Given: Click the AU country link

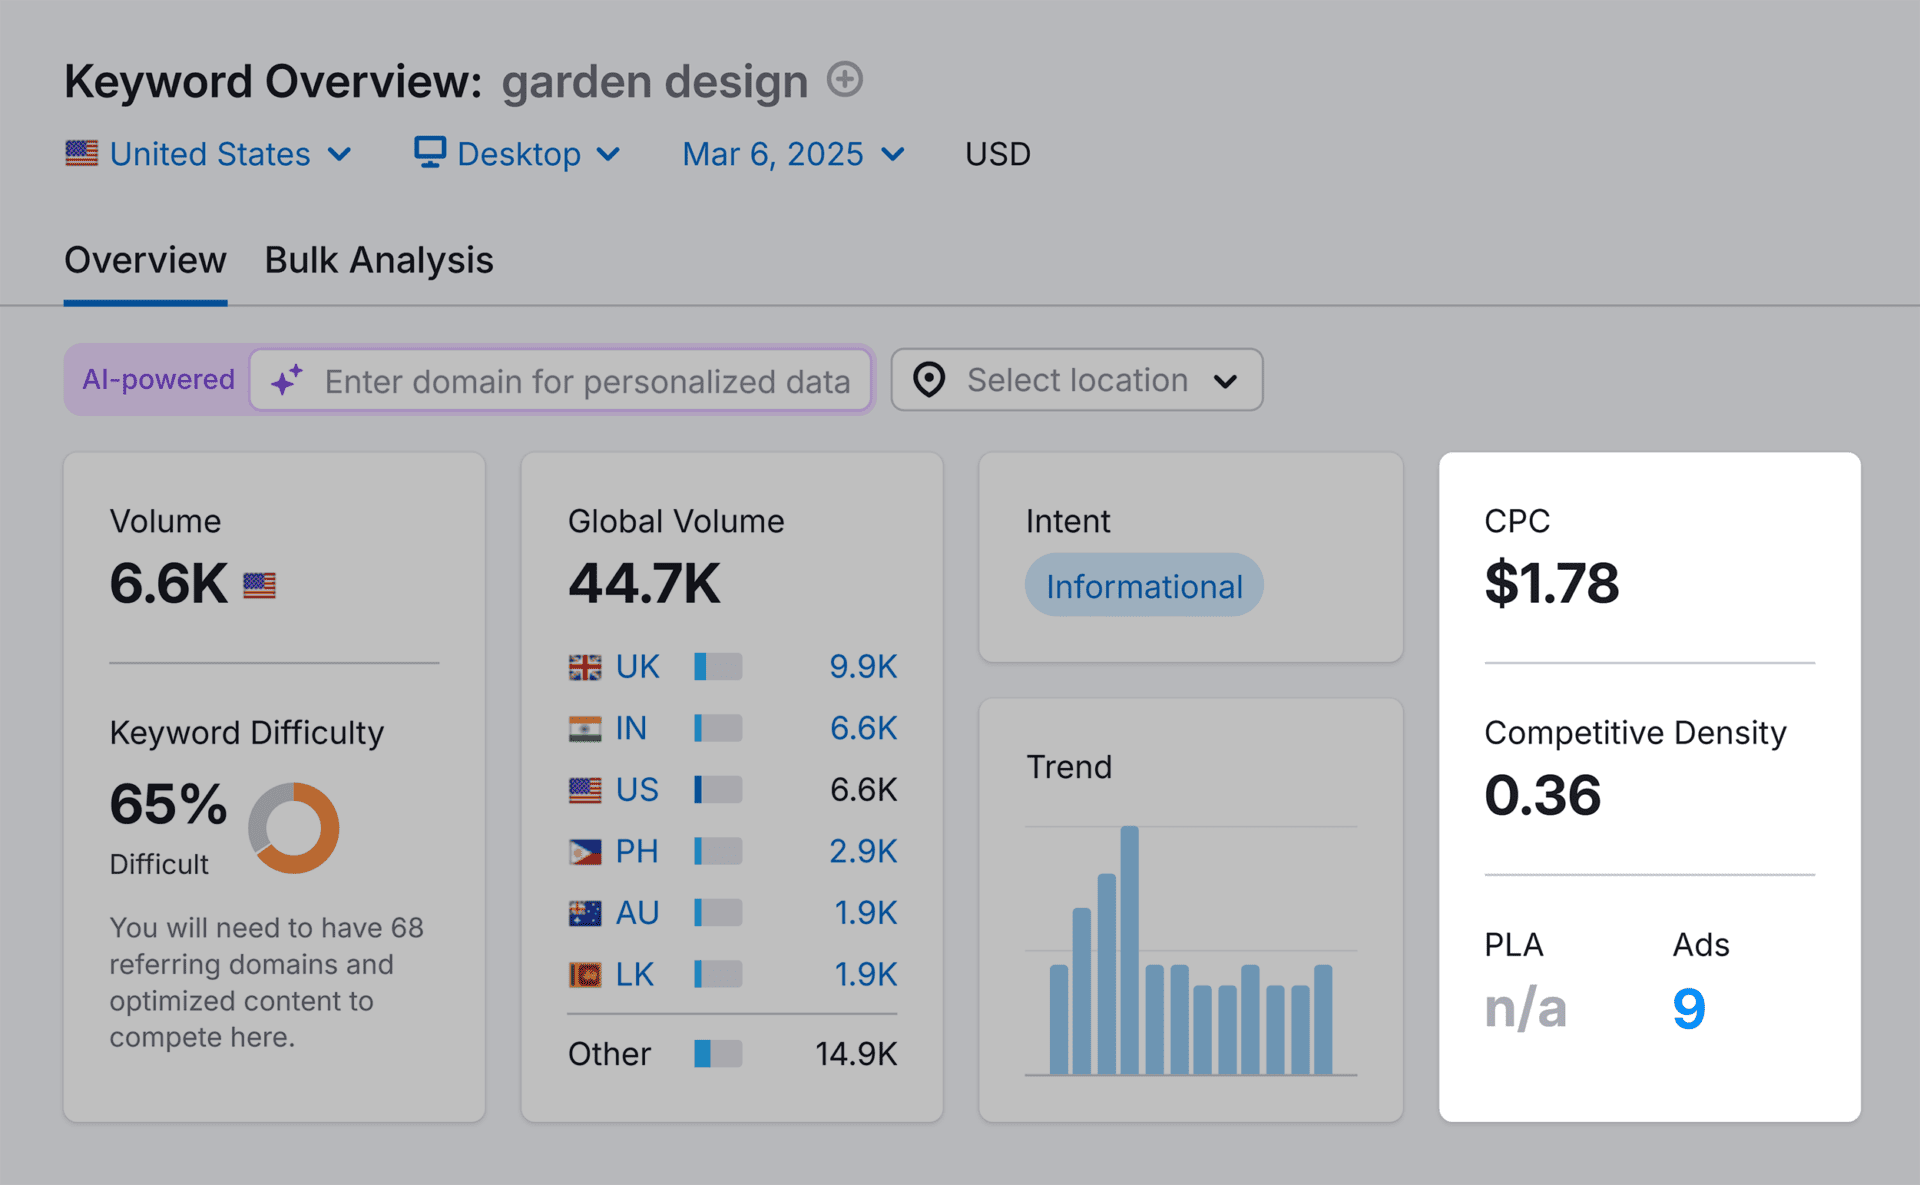Looking at the screenshot, I should pyautogui.click(x=637, y=913).
